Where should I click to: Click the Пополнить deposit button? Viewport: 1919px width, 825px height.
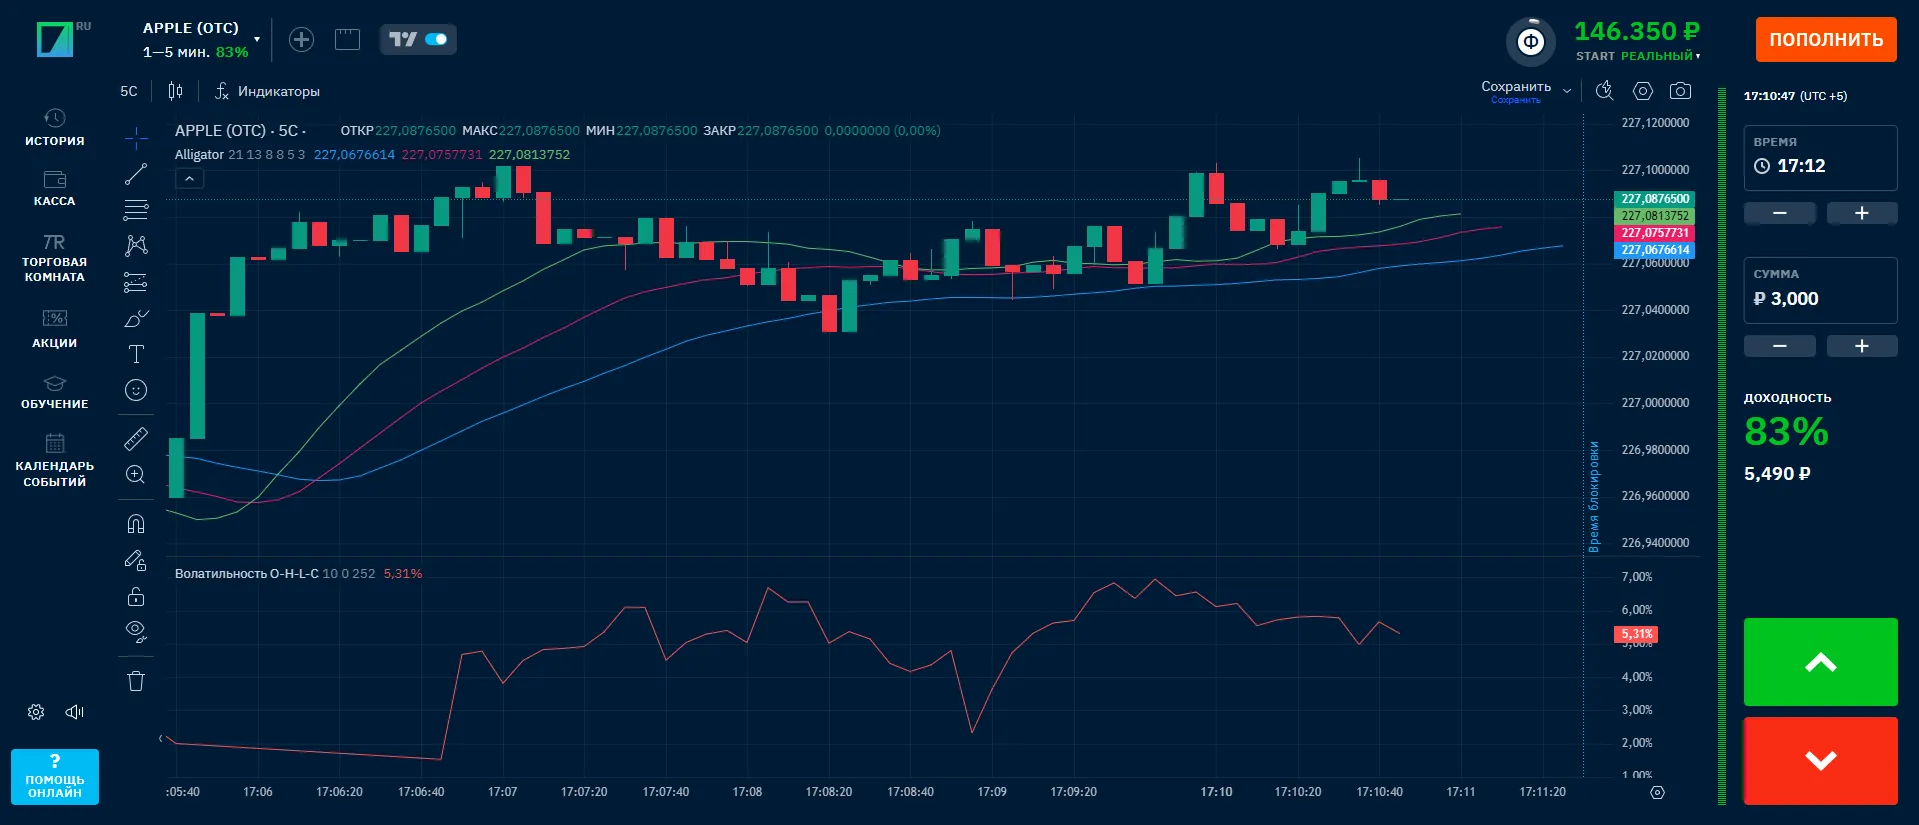(x=1825, y=40)
